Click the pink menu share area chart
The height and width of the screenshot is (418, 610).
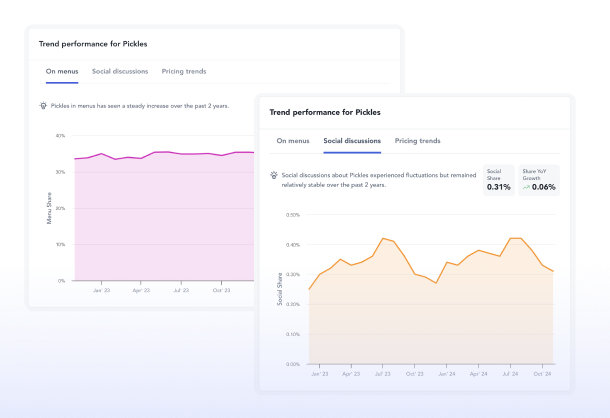click(163, 218)
